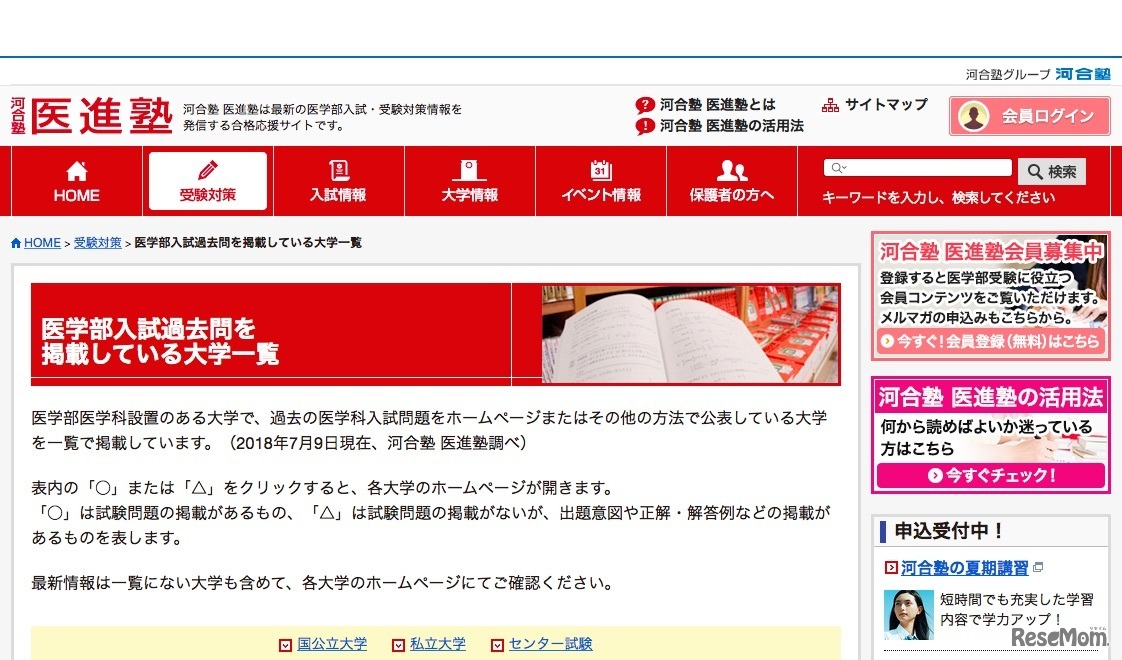This screenshot has height=660, width=1122.
Task: Click the open book header image
Action: coord(690,334)
